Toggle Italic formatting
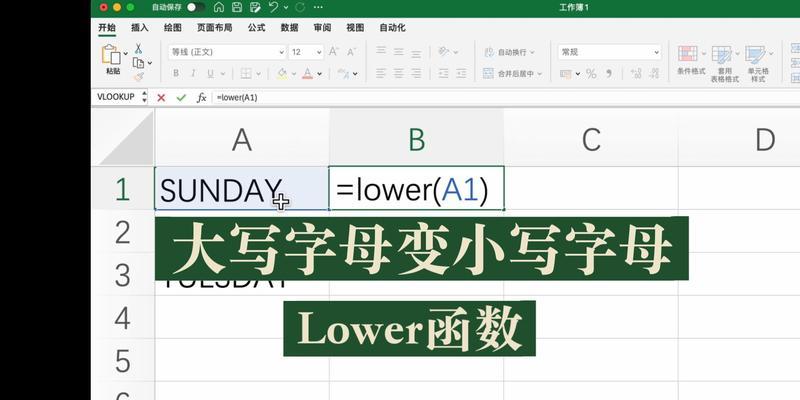800x400 pixels. (193, 73)
